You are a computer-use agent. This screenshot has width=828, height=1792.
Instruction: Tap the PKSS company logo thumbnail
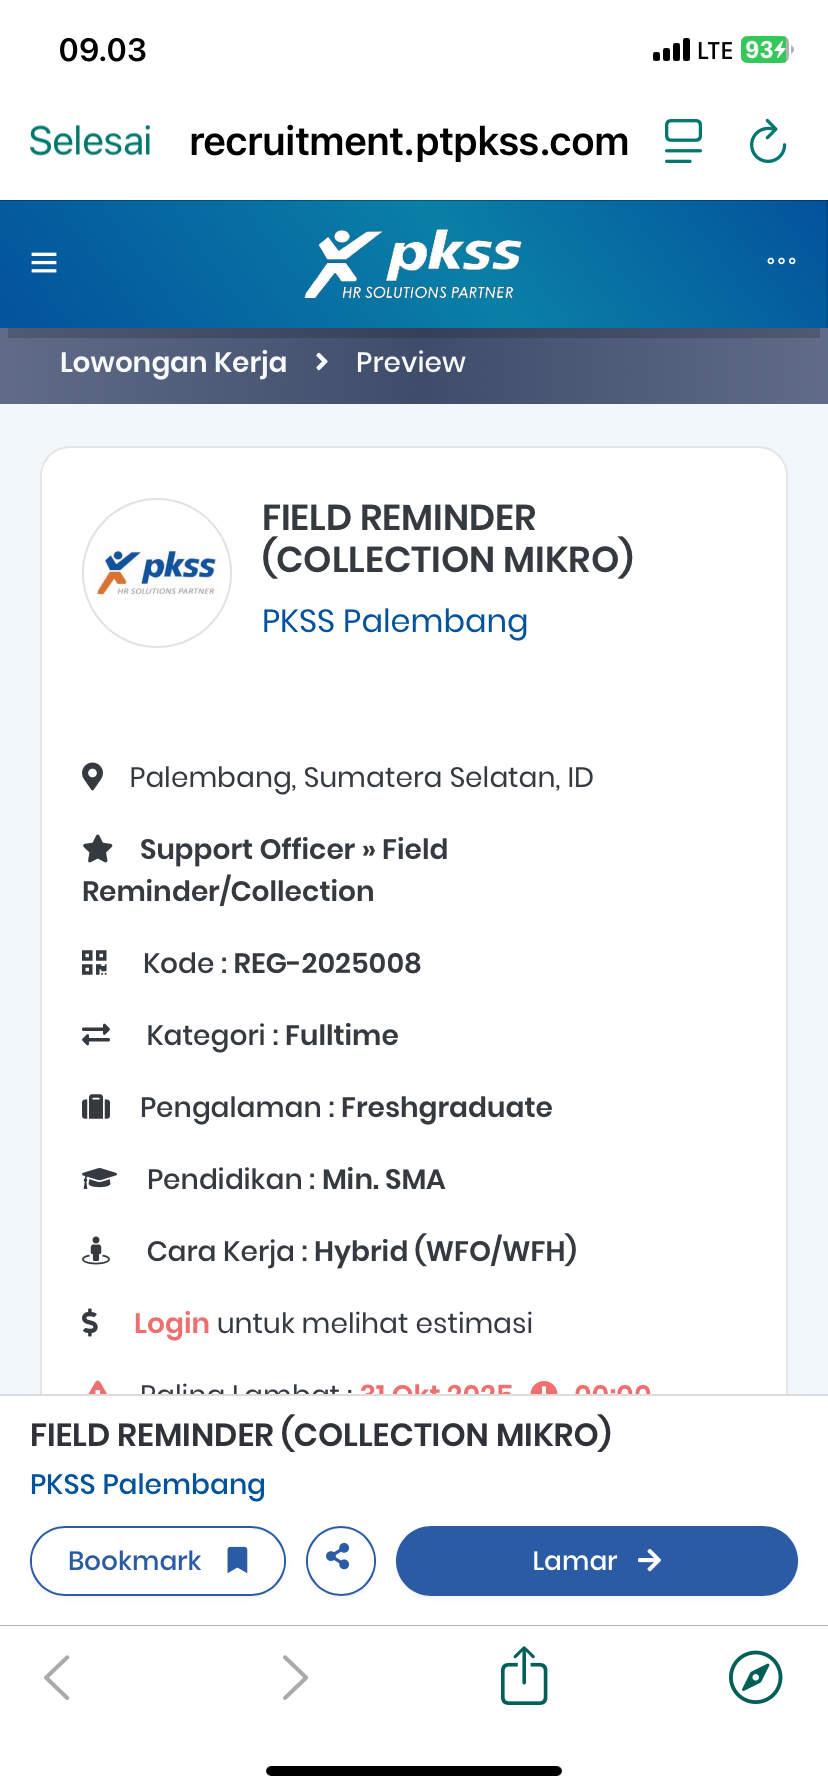tap(157, 573)
